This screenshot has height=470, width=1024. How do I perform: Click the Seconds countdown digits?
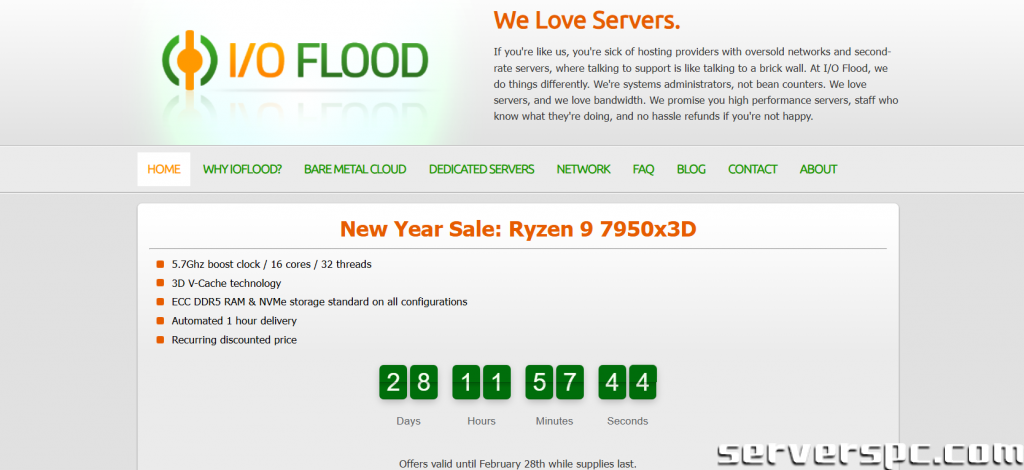tap(627, 382)
